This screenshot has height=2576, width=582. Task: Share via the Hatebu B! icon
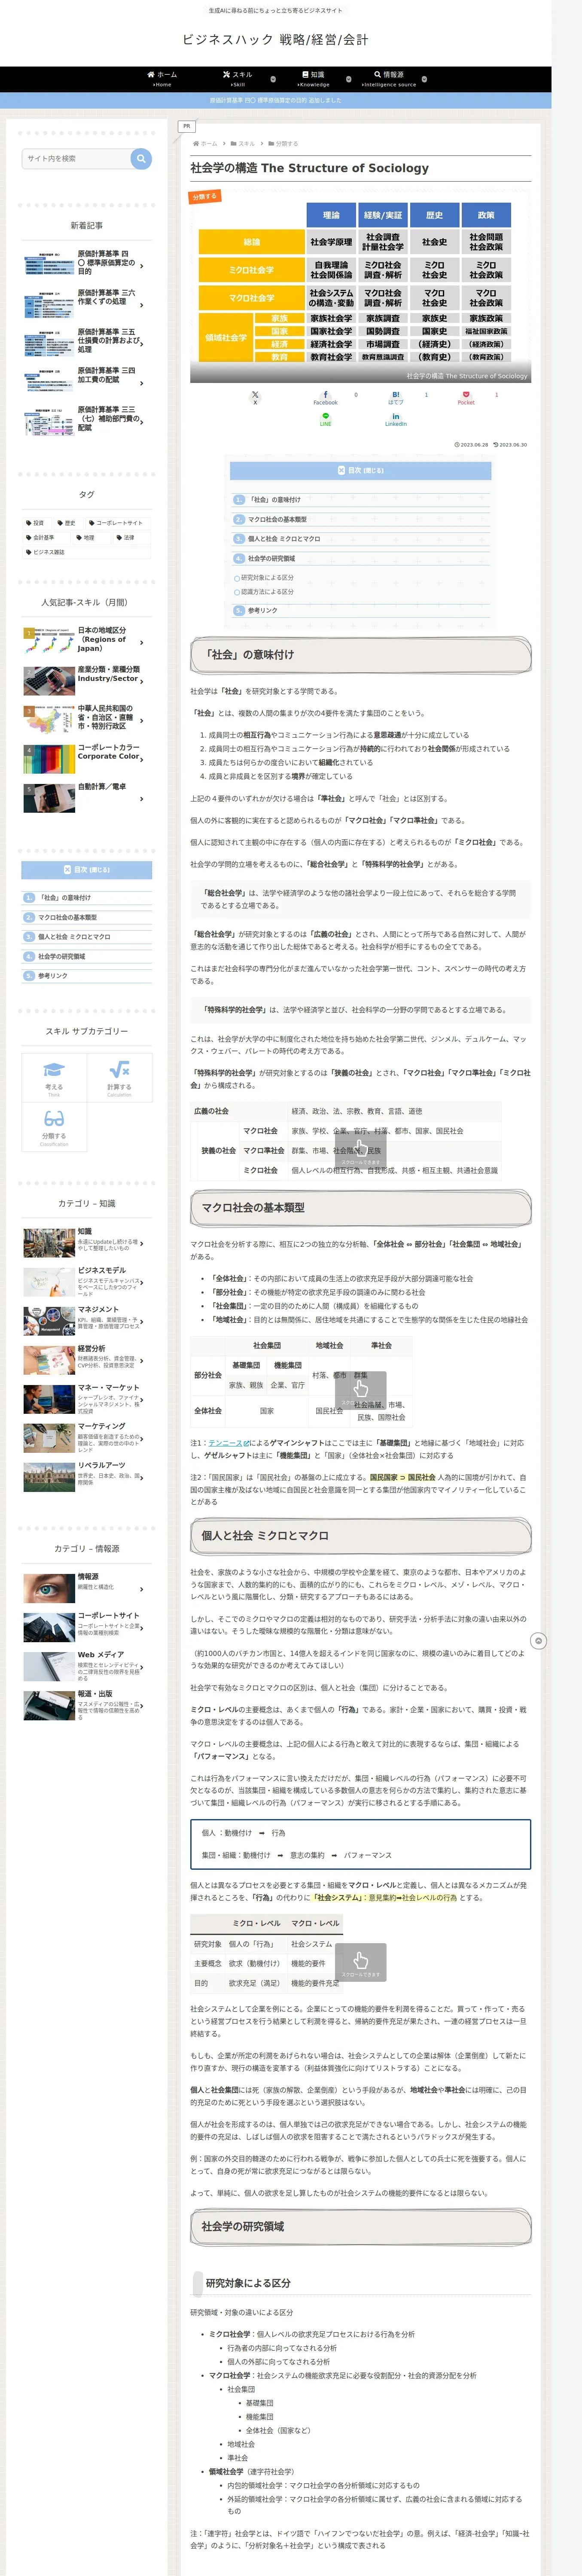tap(396, 397)
